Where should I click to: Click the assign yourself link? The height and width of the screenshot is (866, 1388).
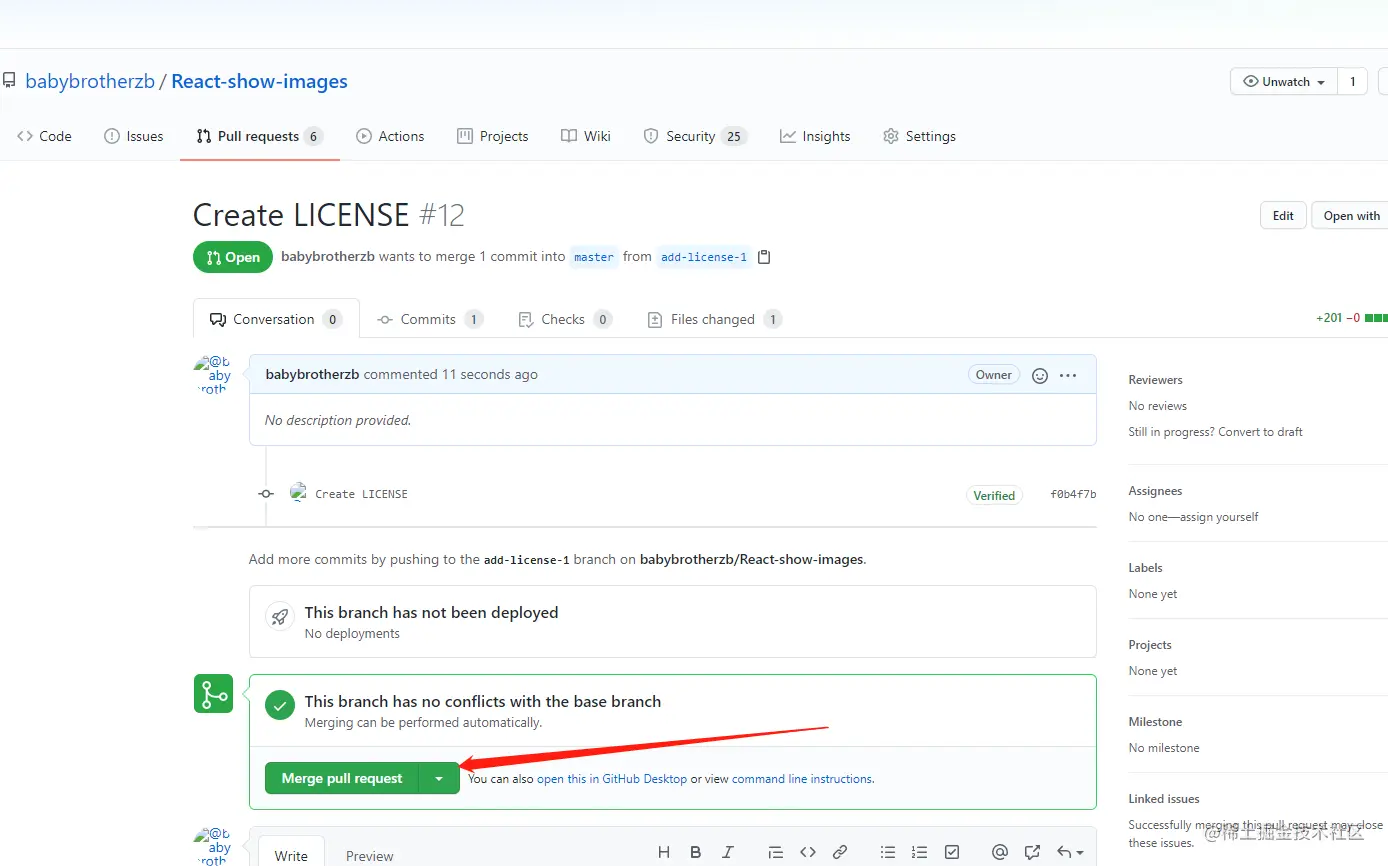click(x=1220, y=517)
